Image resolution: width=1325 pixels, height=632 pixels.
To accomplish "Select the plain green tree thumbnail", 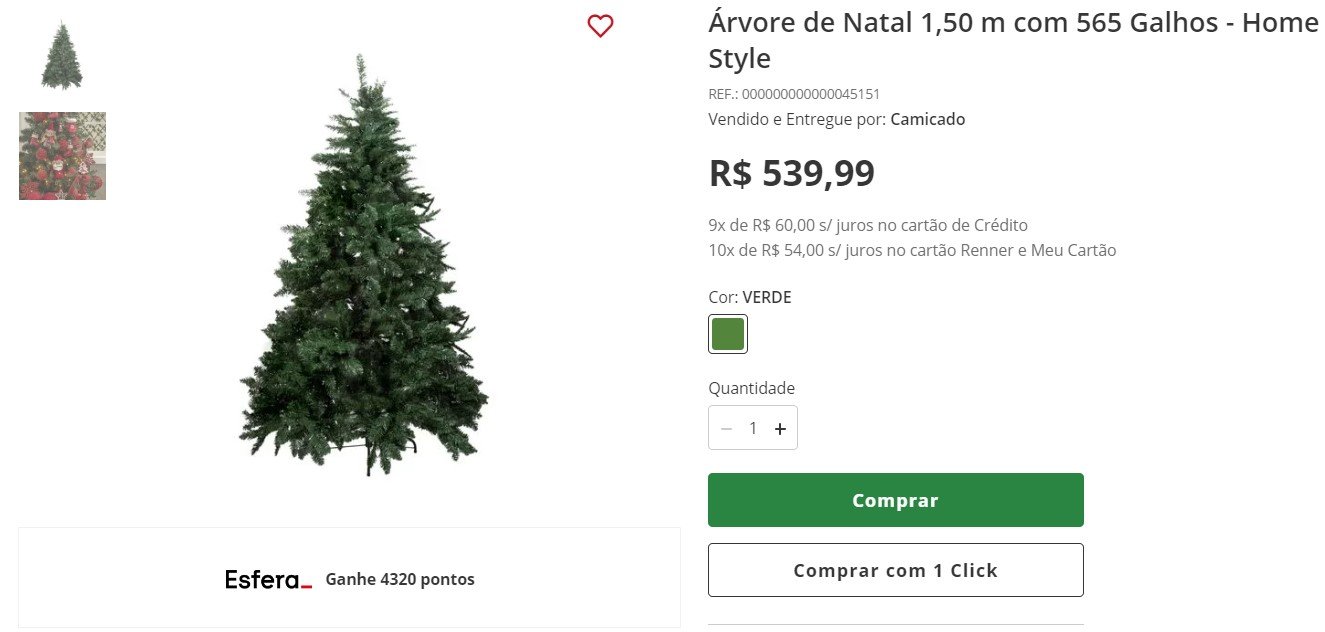I will 62,56.
